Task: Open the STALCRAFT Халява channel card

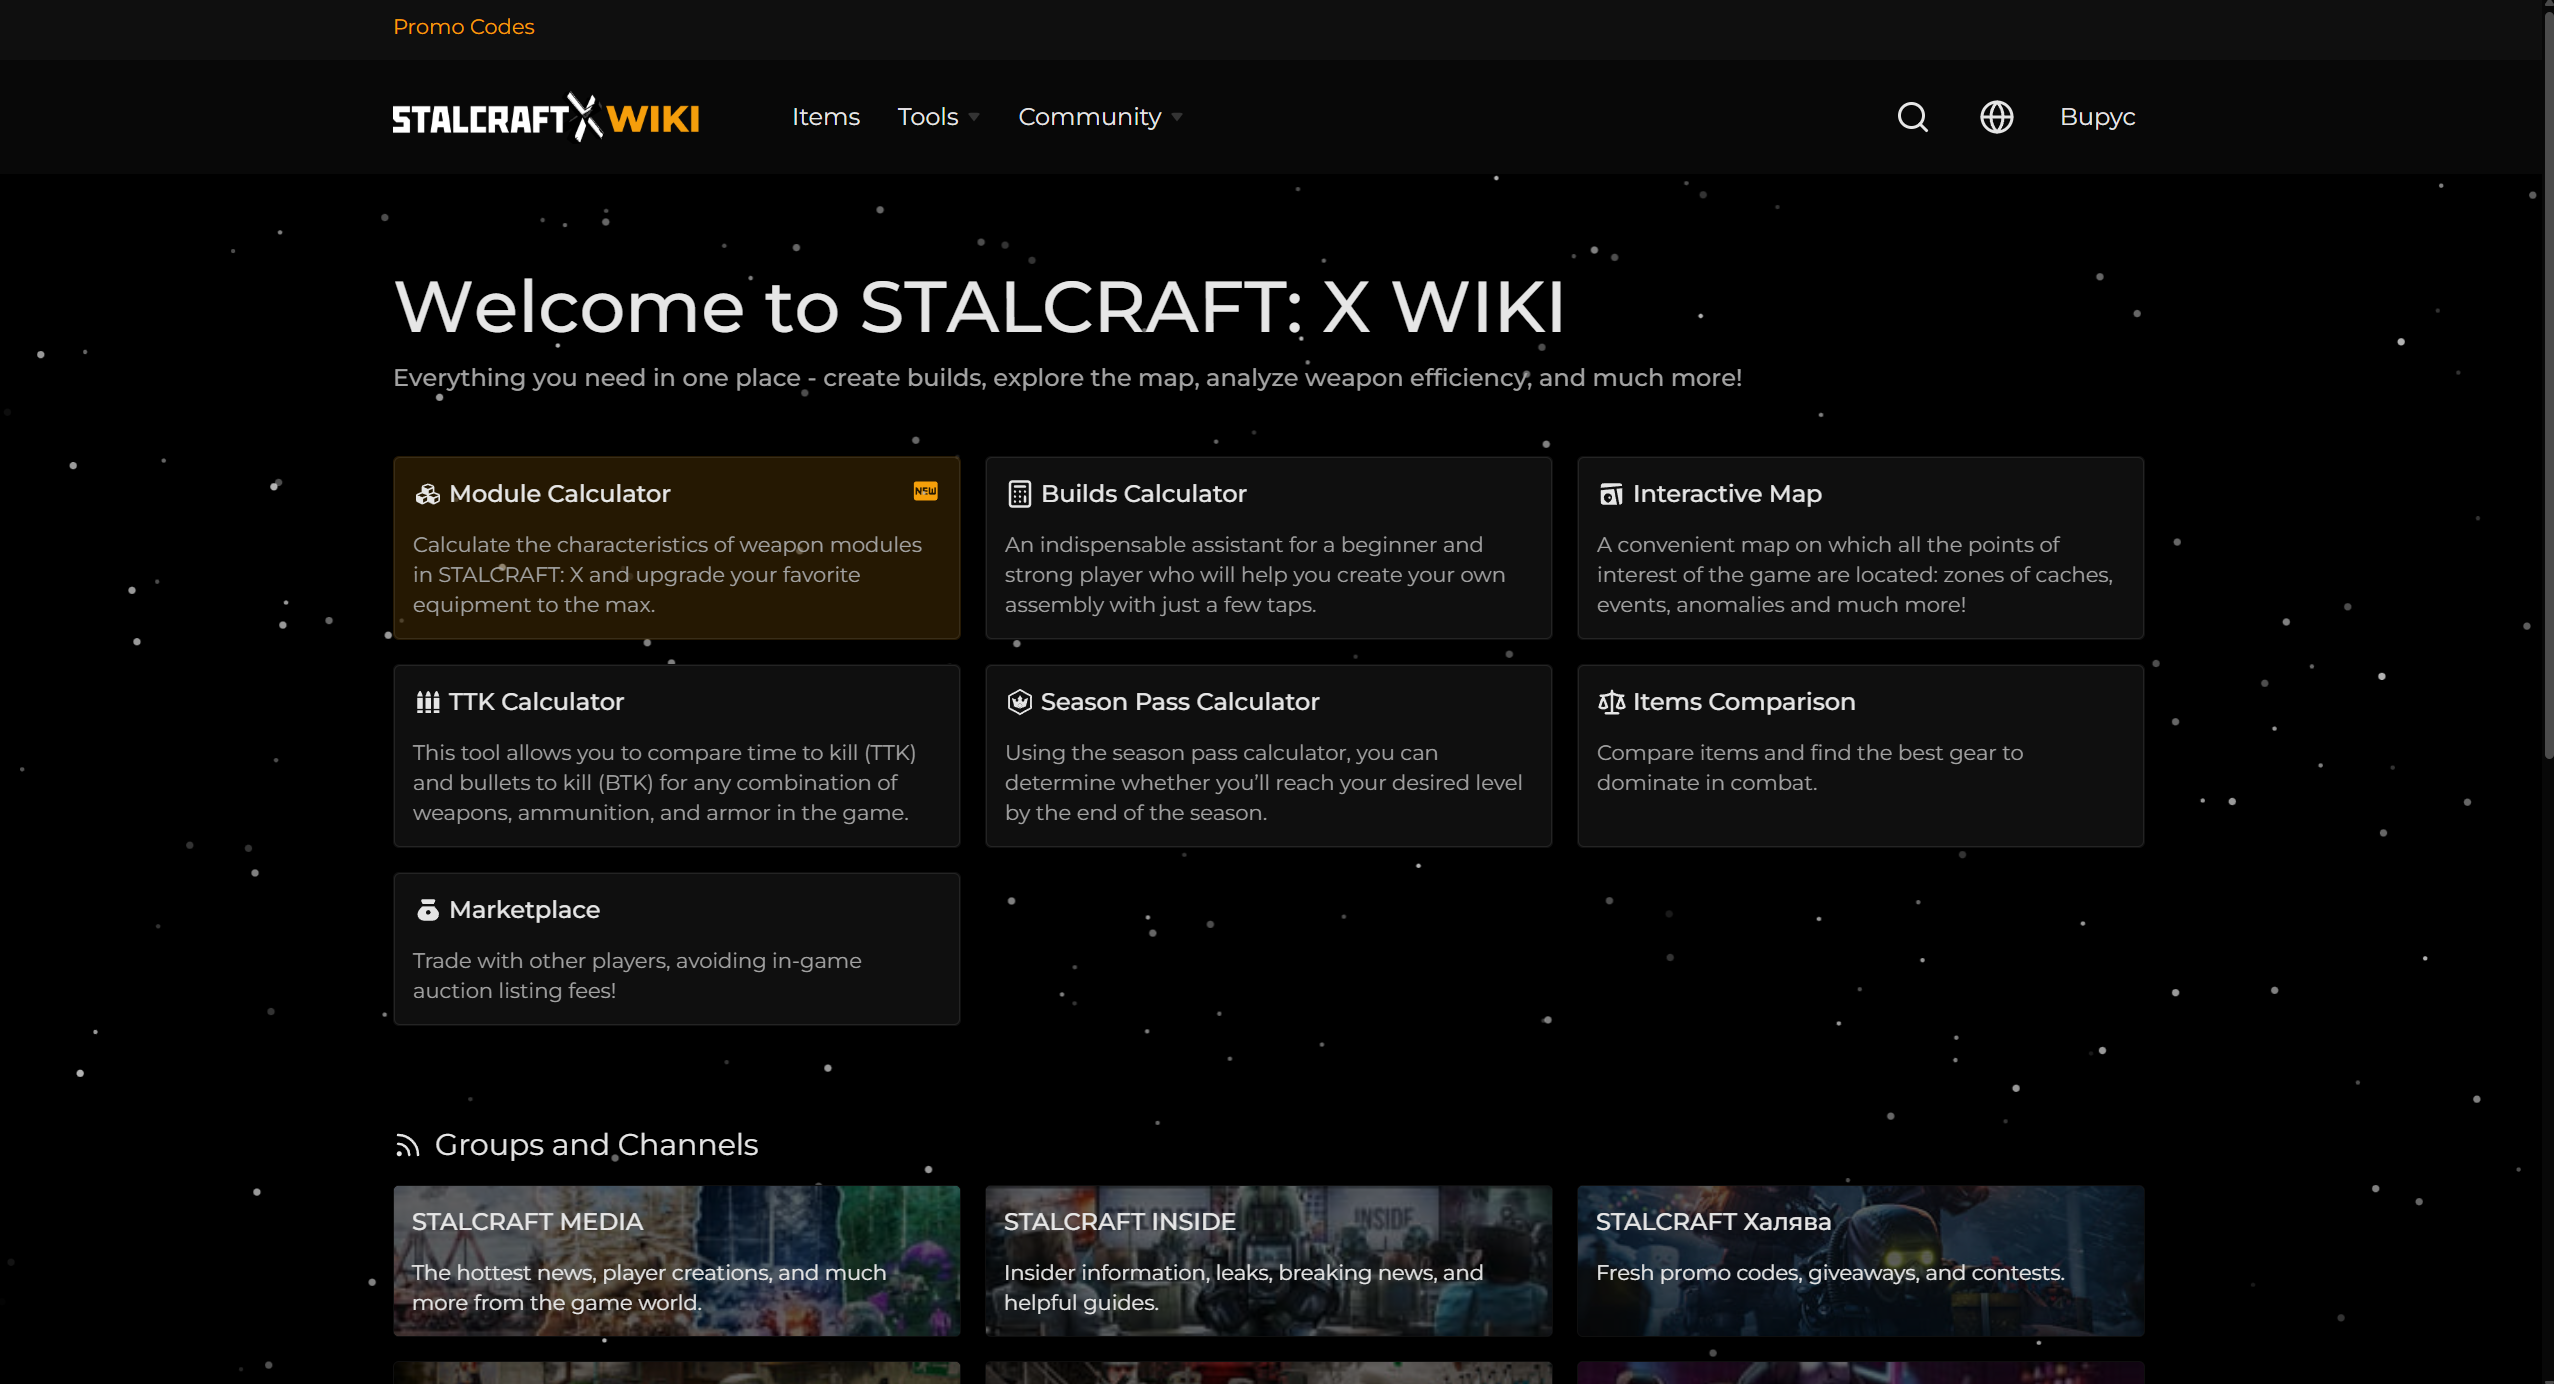Action: pyautogui.click(x=1859, y=1260)
